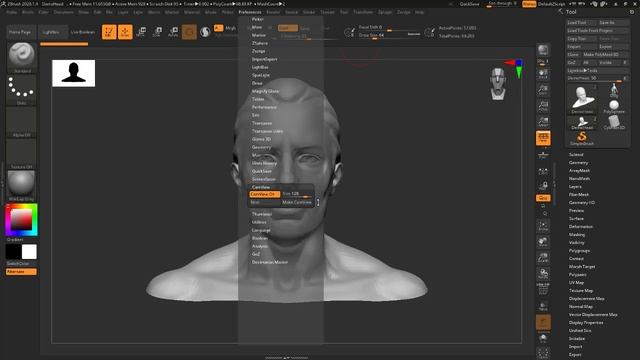The image size is (640, 360).
Task: Toggle Live Boolean
Action: tap(83, 32)
